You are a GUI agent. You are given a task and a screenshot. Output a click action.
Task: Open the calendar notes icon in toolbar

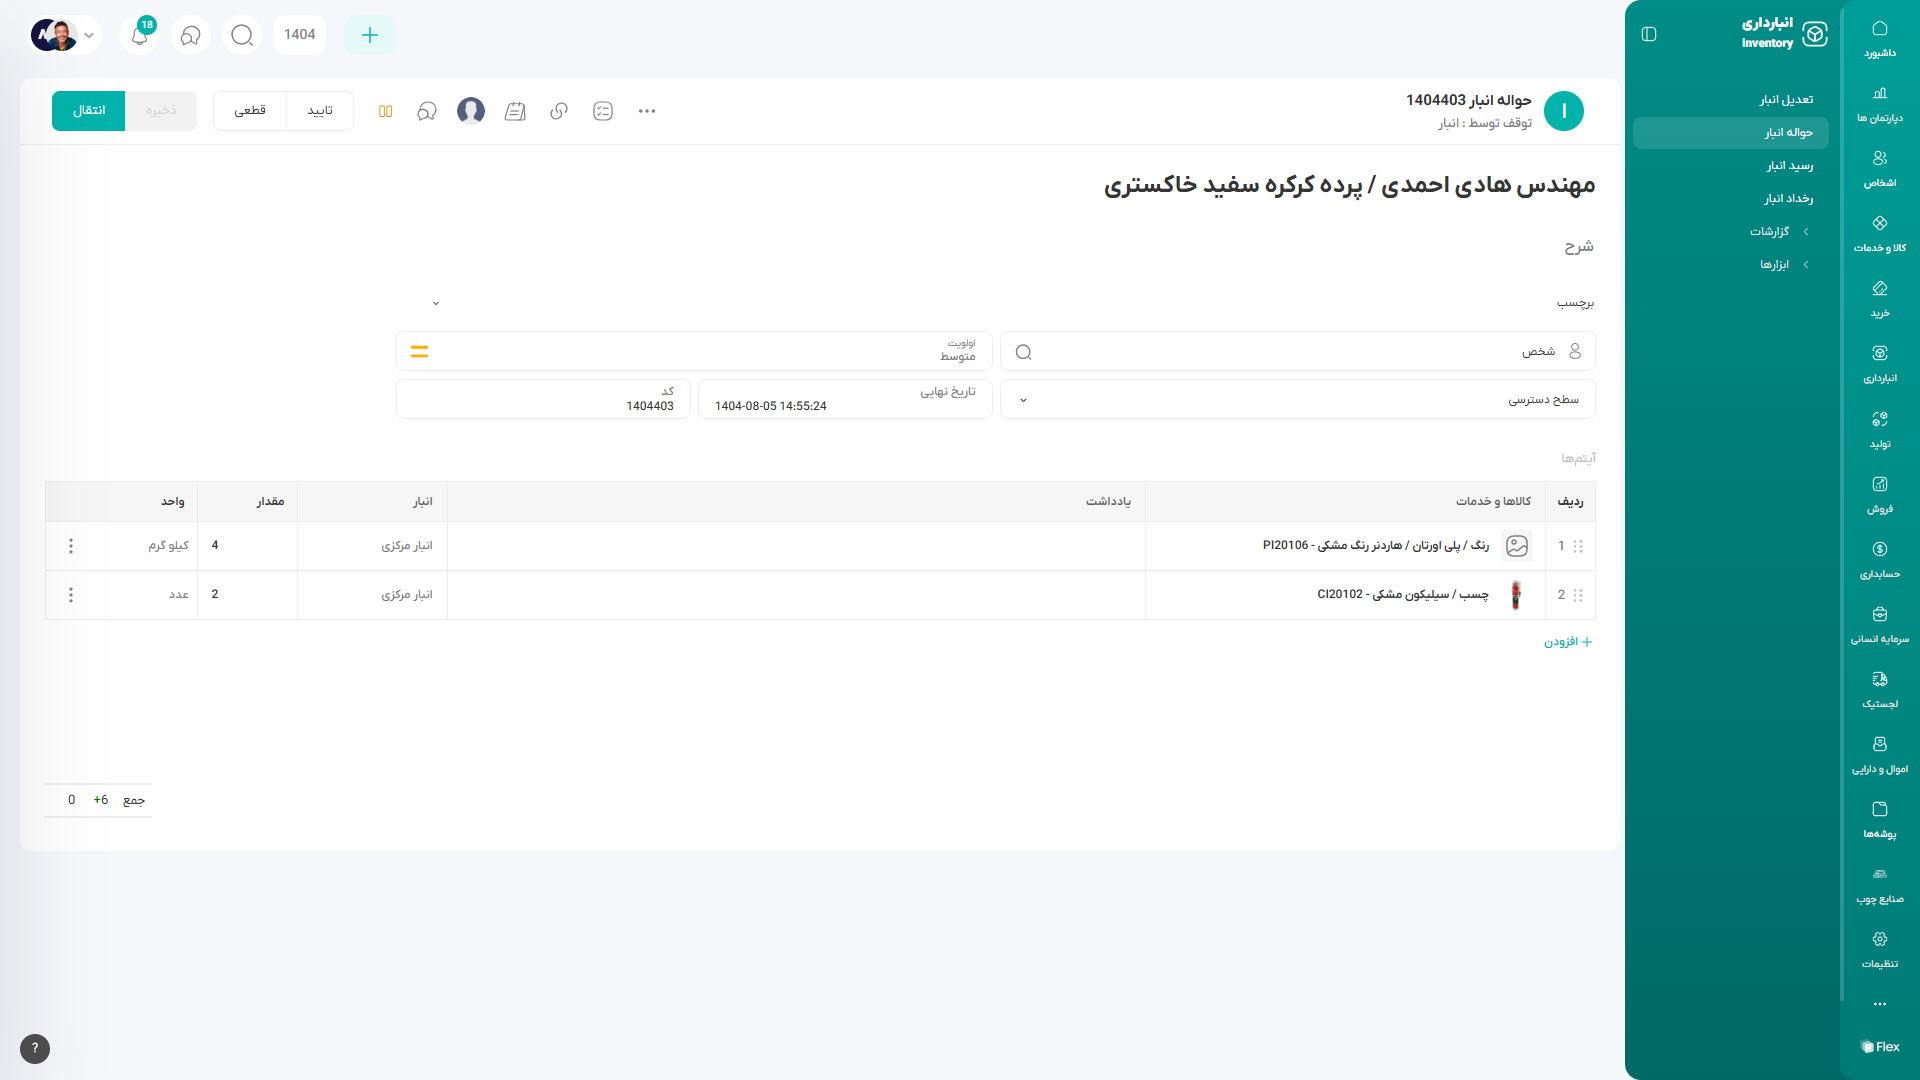pos(515,111)
